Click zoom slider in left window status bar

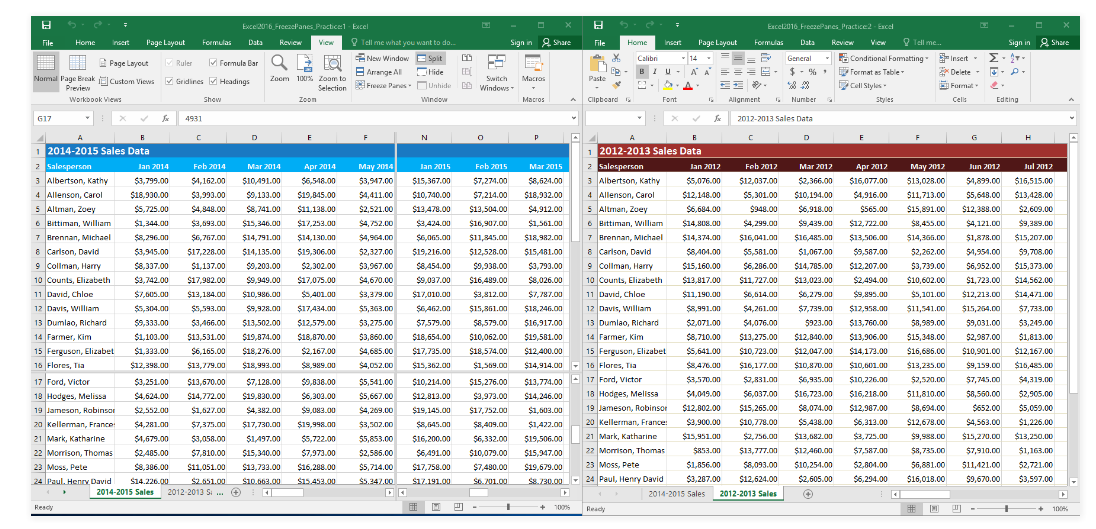coord(508,507)
